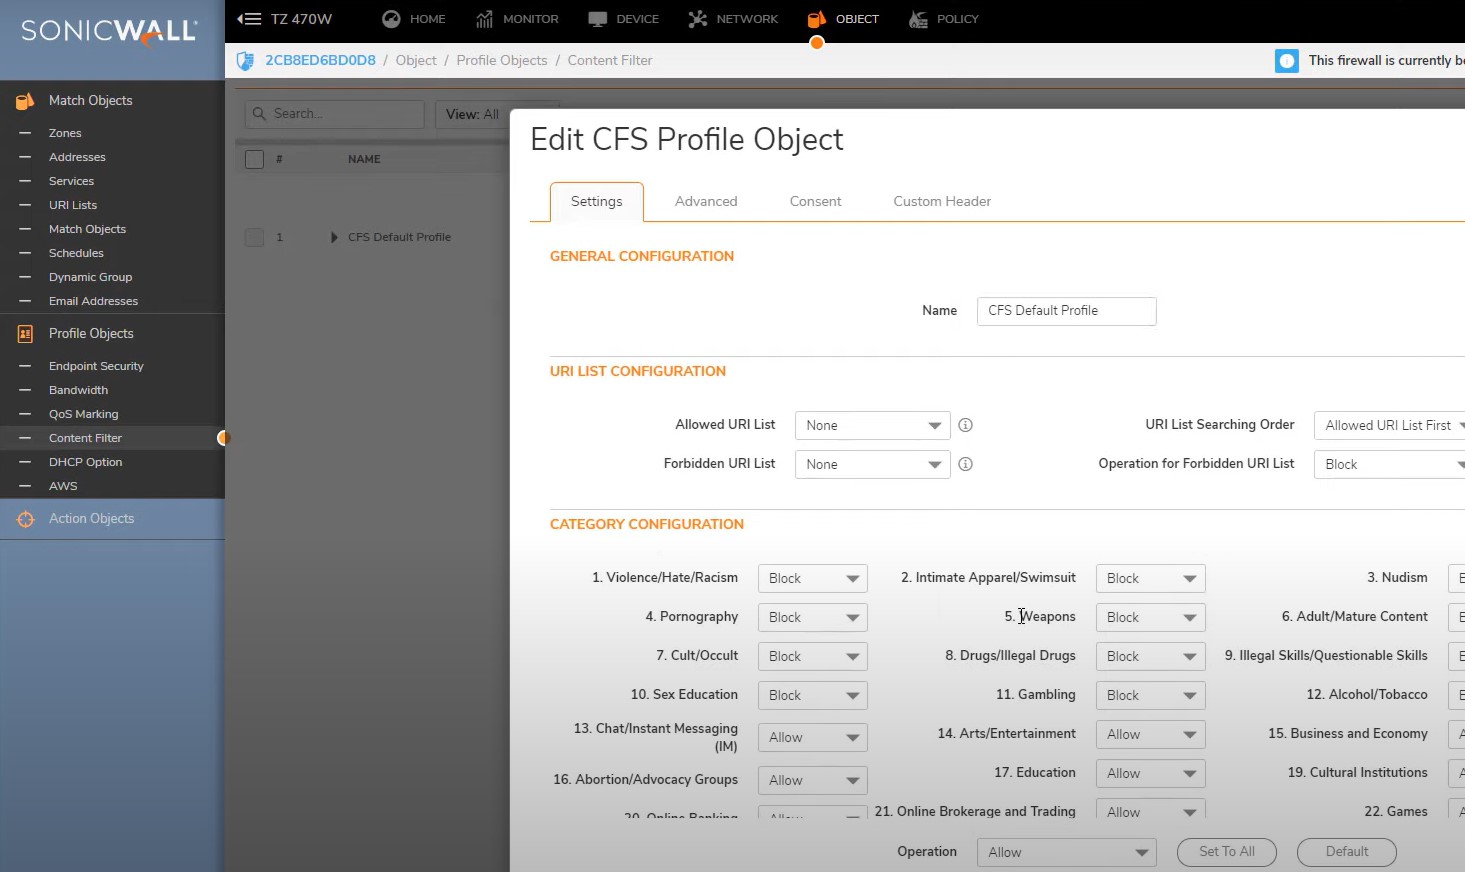Open the NETWORK topology icon
1465x872 pixels.
pos(698,19)
